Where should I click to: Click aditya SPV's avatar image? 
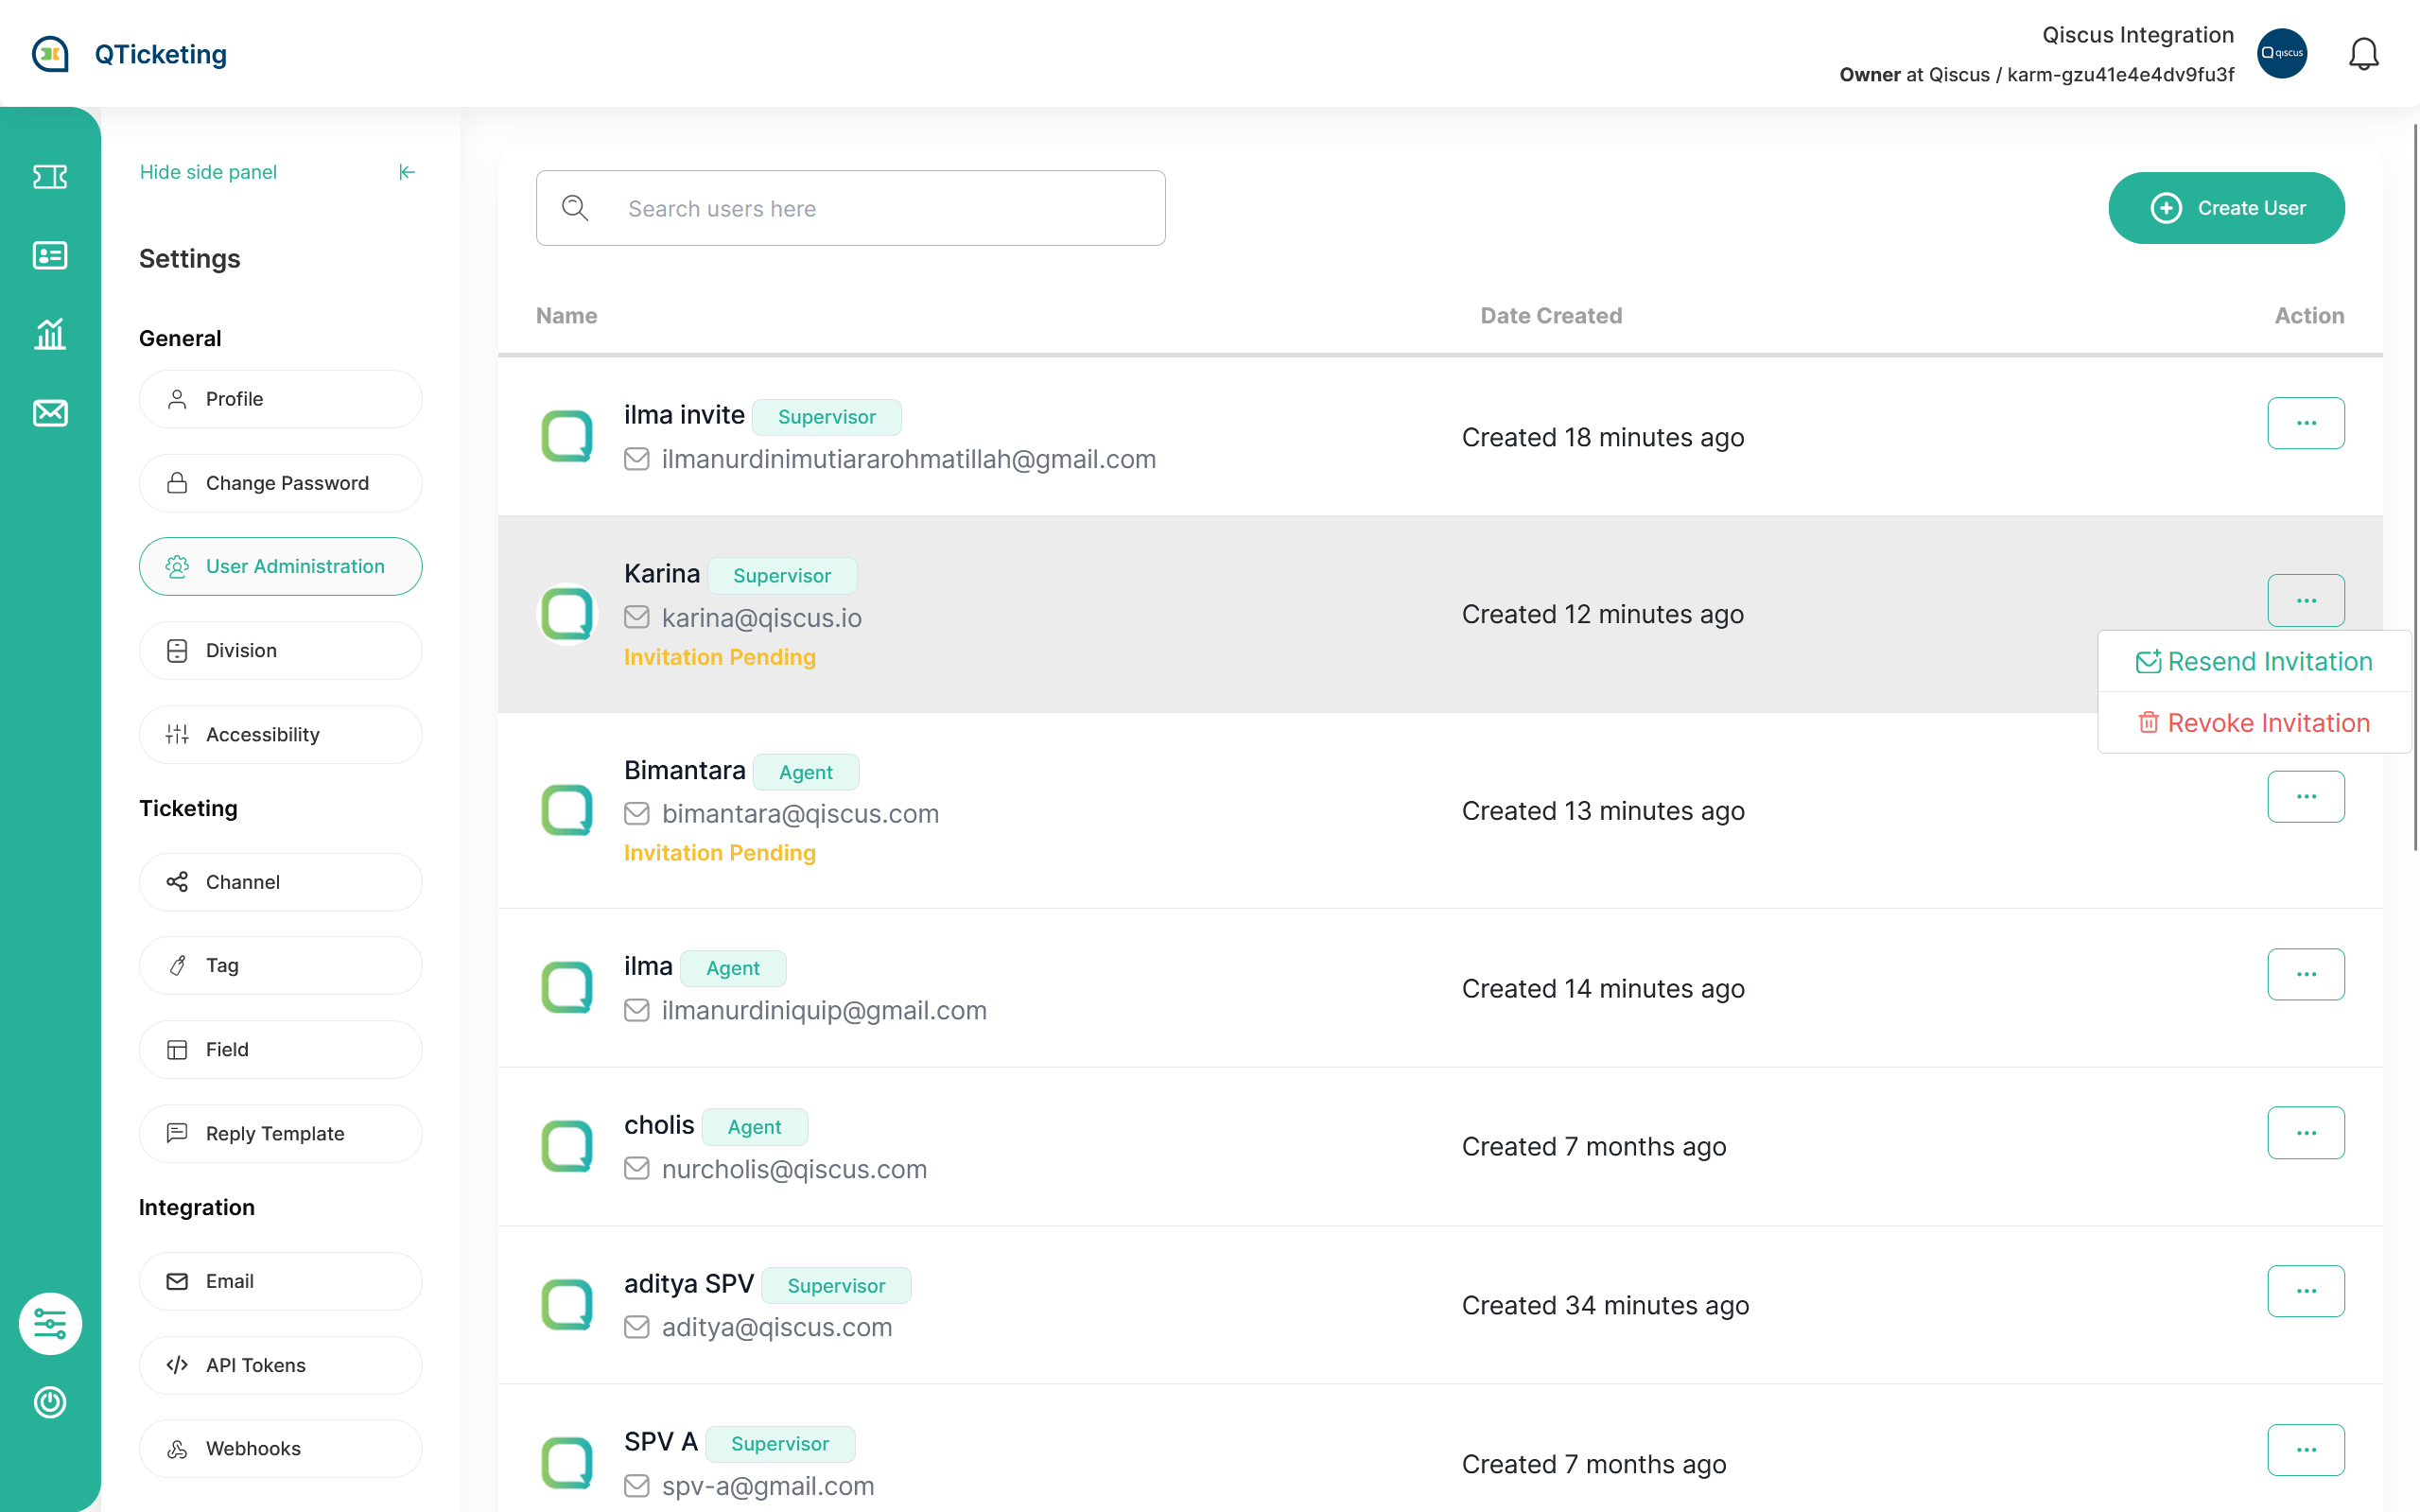tap(567, 1304)
